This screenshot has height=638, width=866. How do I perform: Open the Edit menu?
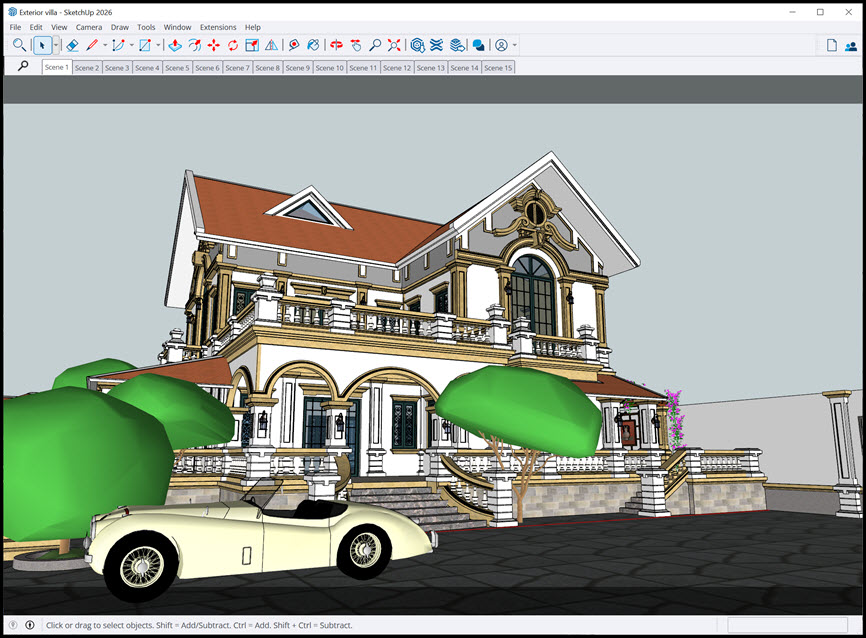(36, 27)
